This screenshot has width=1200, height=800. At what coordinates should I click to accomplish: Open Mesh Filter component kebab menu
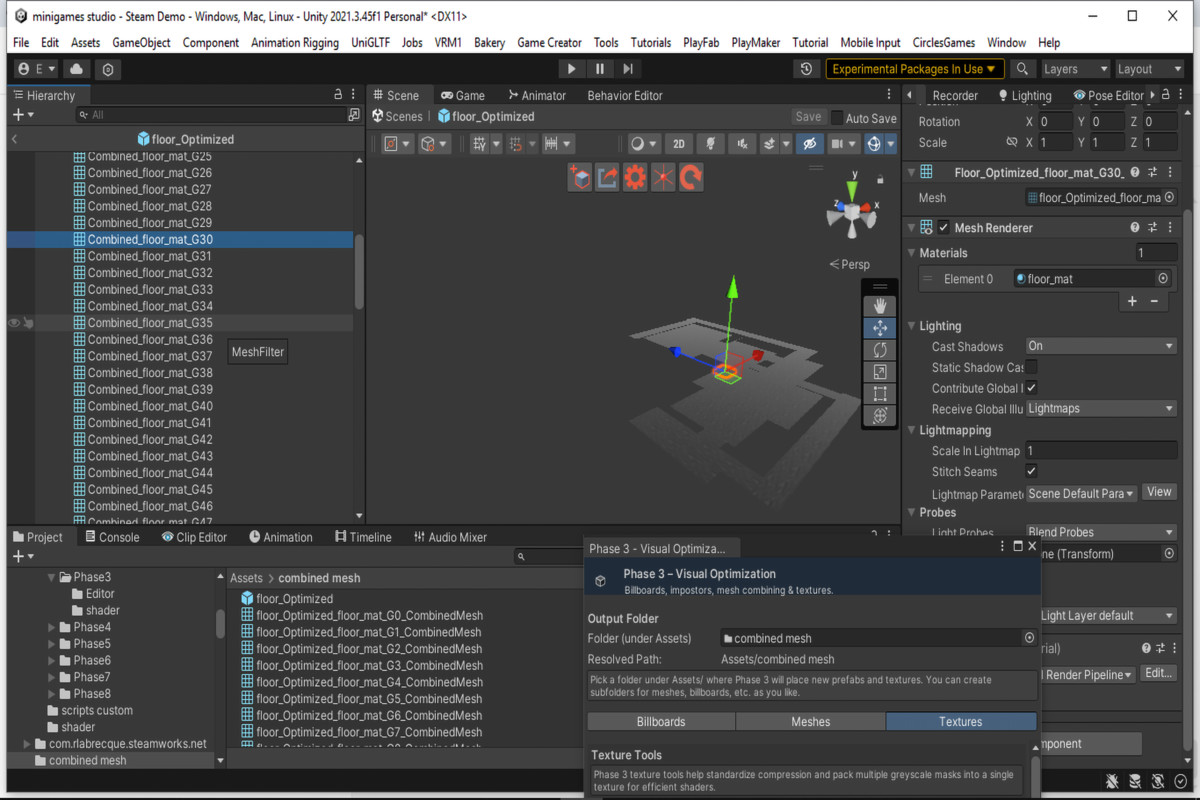1169,172
